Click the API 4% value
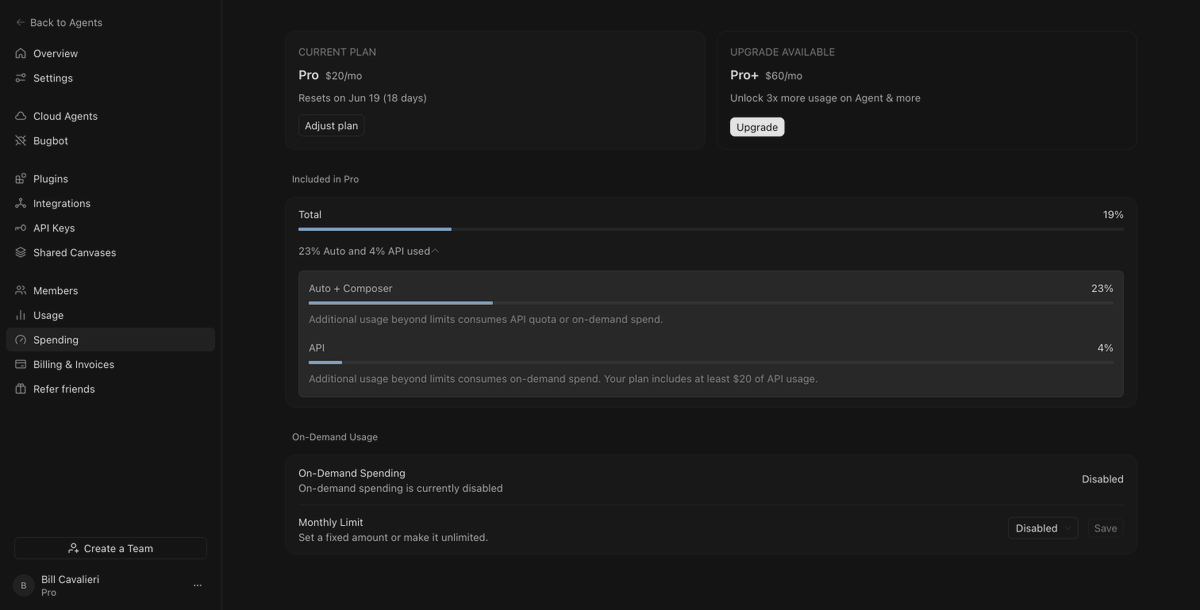This screenshot has width=1200, height=610. click(x=1105, y=348)
